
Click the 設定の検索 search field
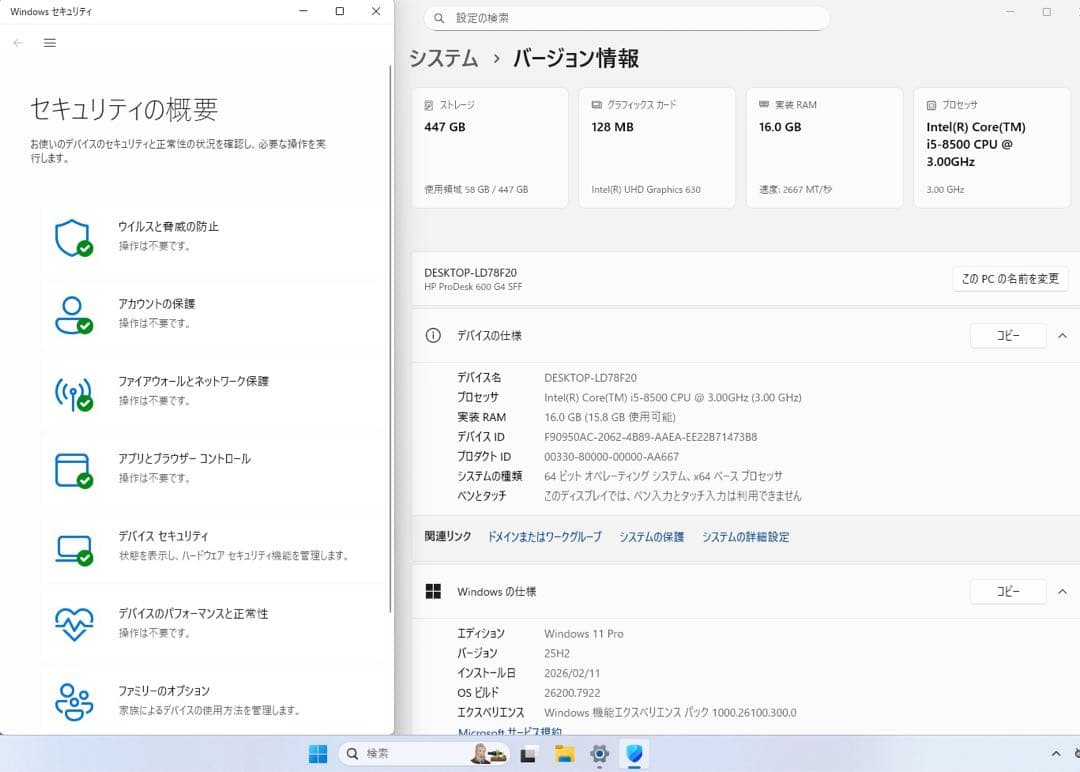pos(627,18)
